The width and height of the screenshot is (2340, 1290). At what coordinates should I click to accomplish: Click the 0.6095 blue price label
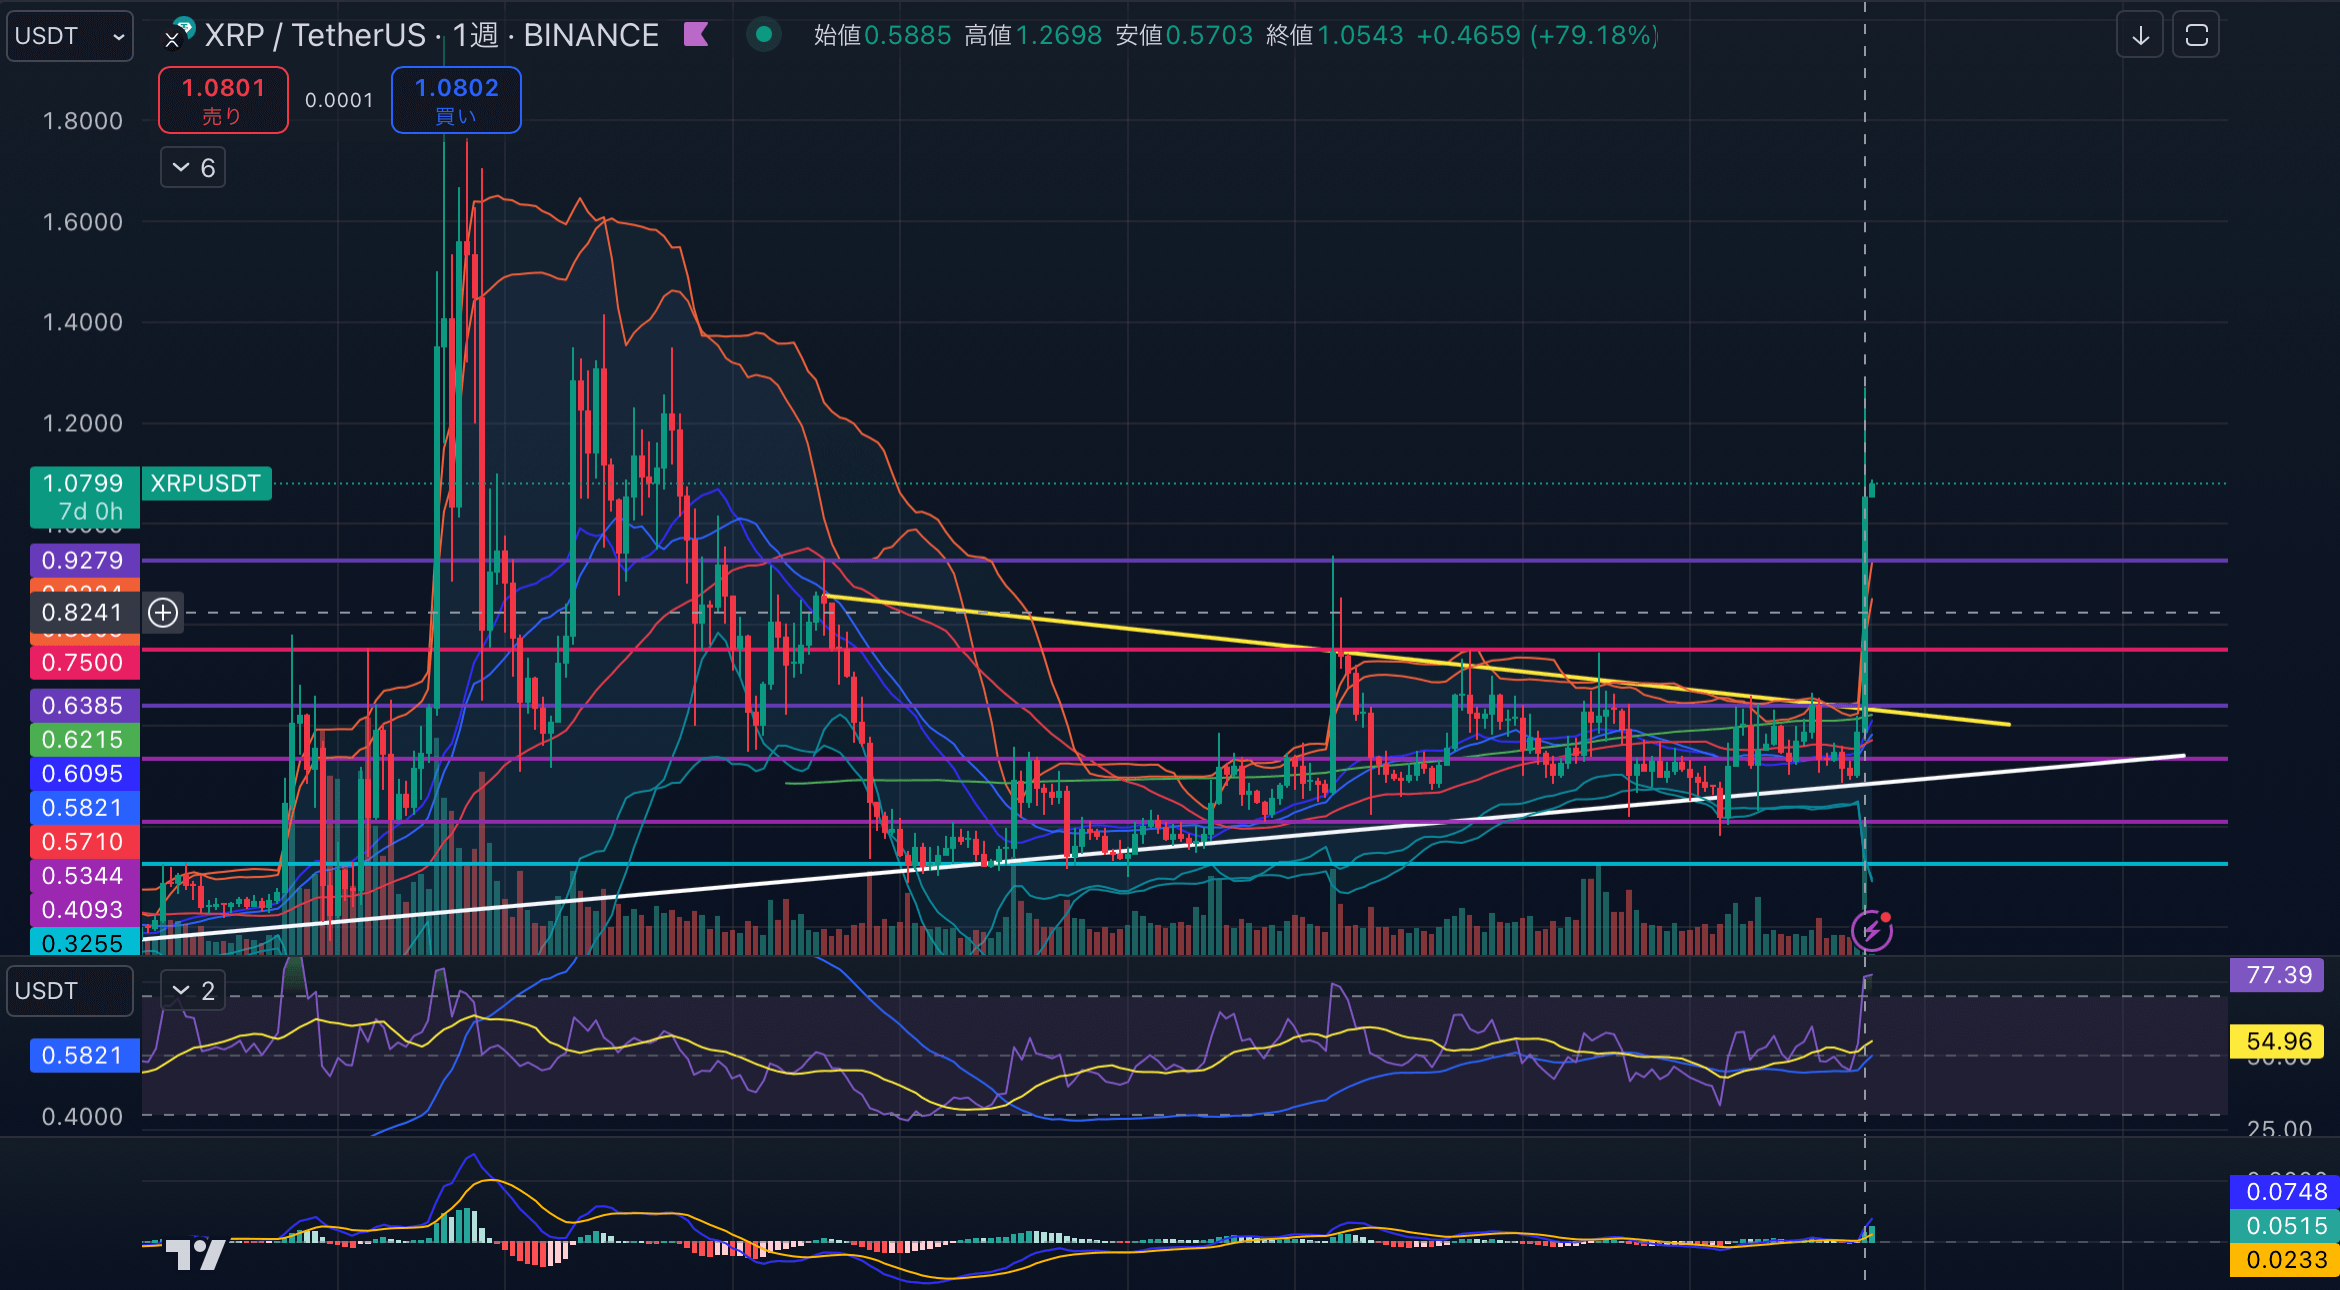coord(84,773)
